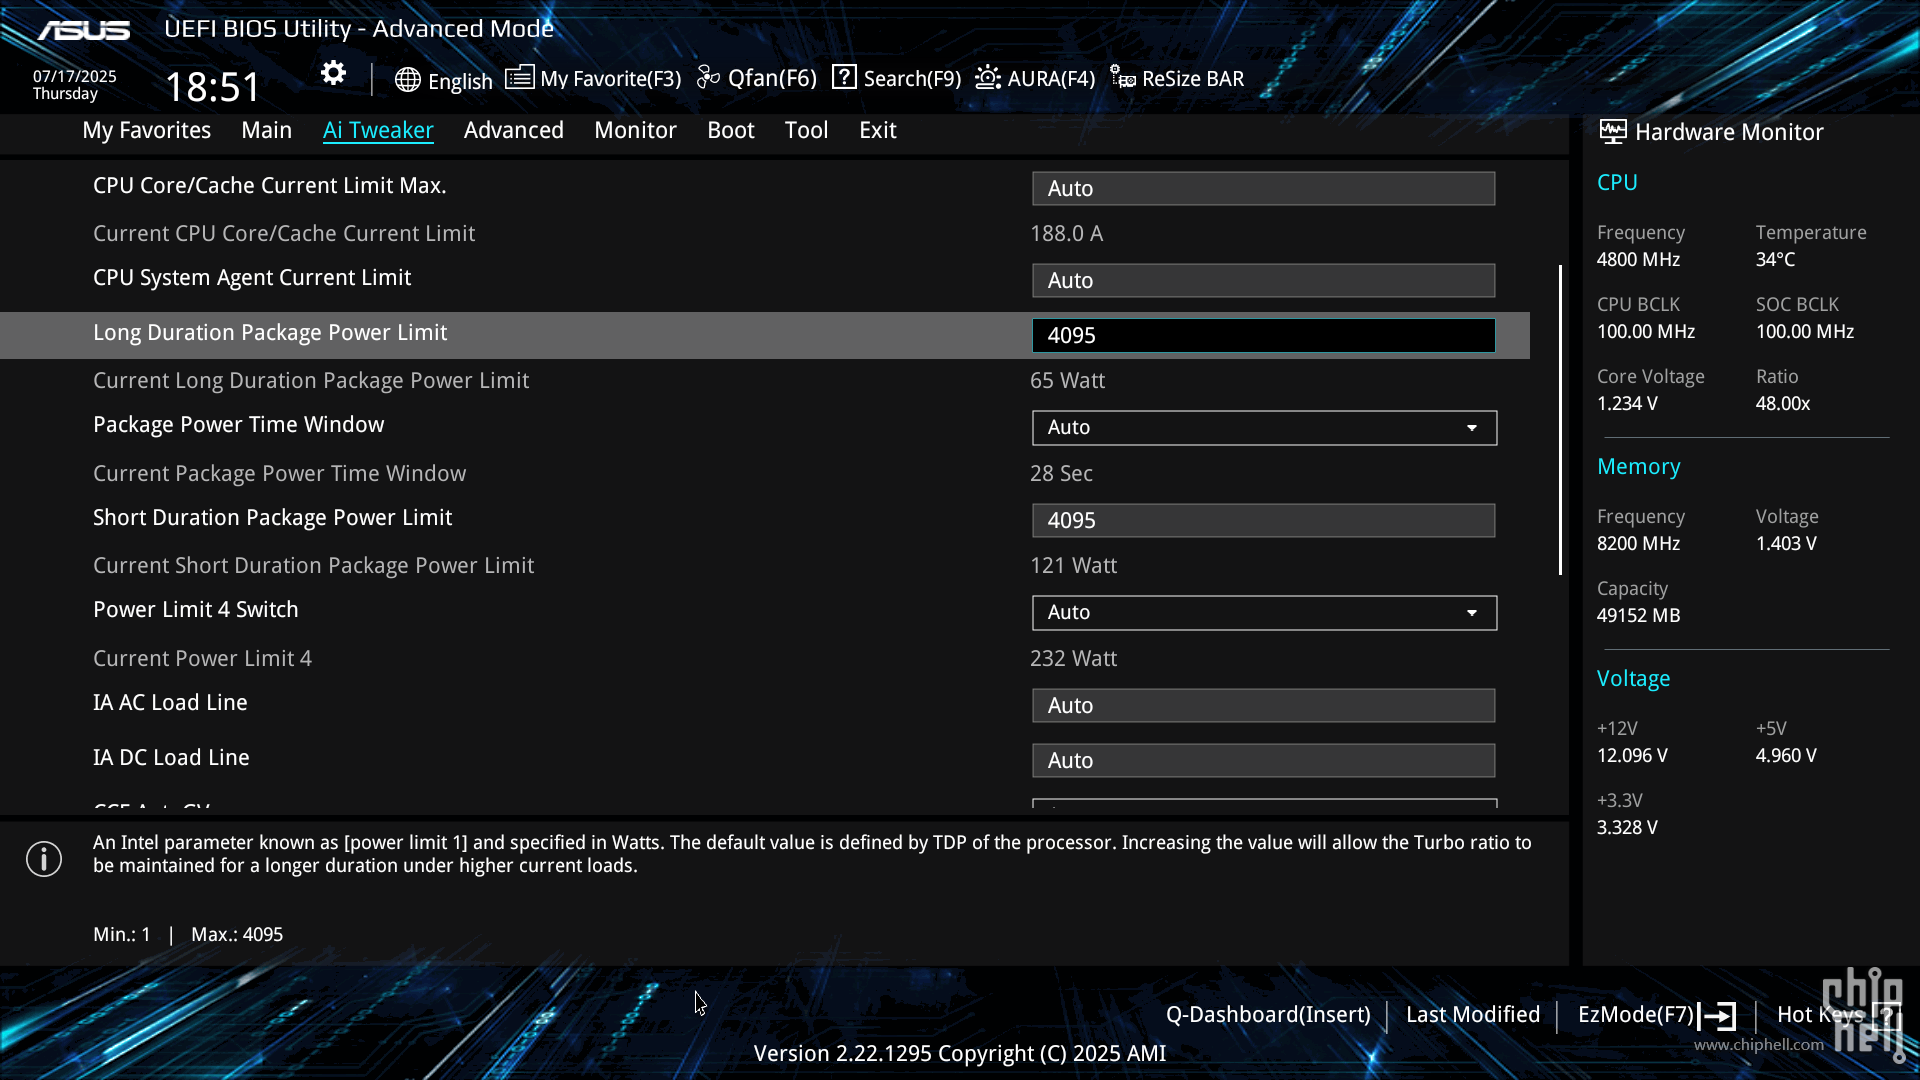Select IA DC Load Line label
Viewport: 1920px width, 1080px height.
[171, 758]
